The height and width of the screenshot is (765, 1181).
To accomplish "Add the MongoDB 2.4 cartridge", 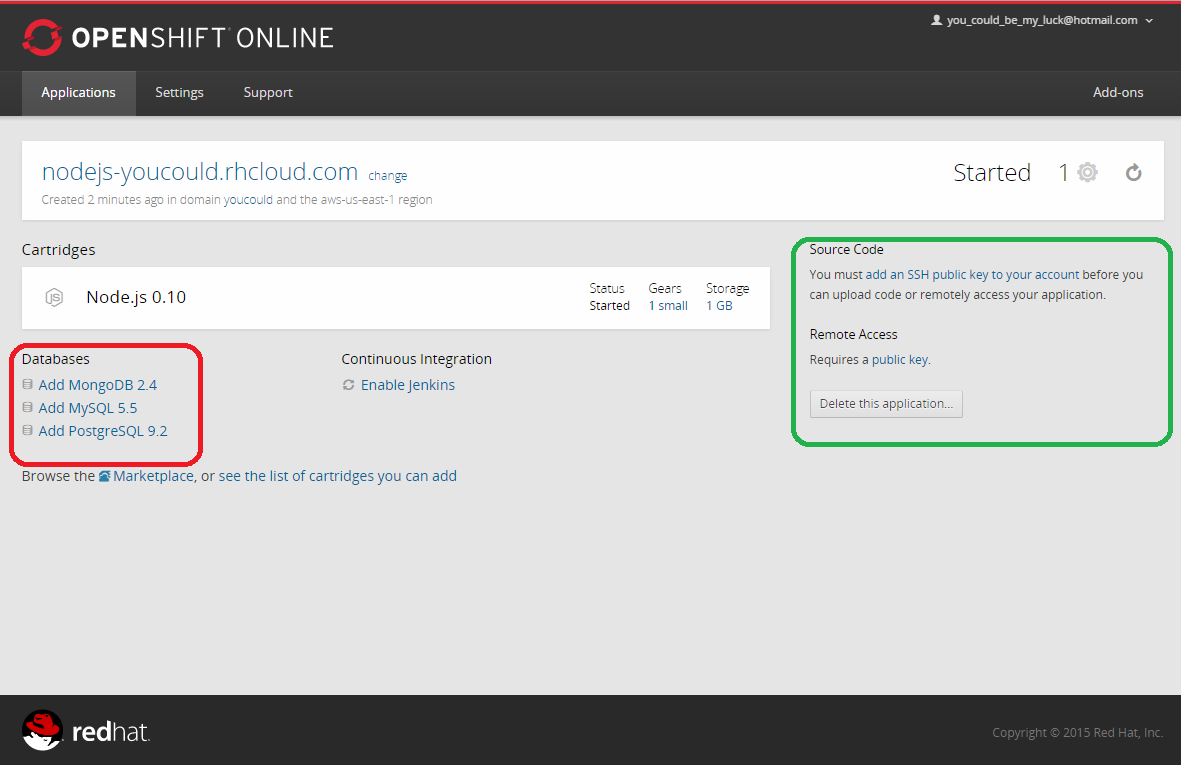I will tap(98, 385).
